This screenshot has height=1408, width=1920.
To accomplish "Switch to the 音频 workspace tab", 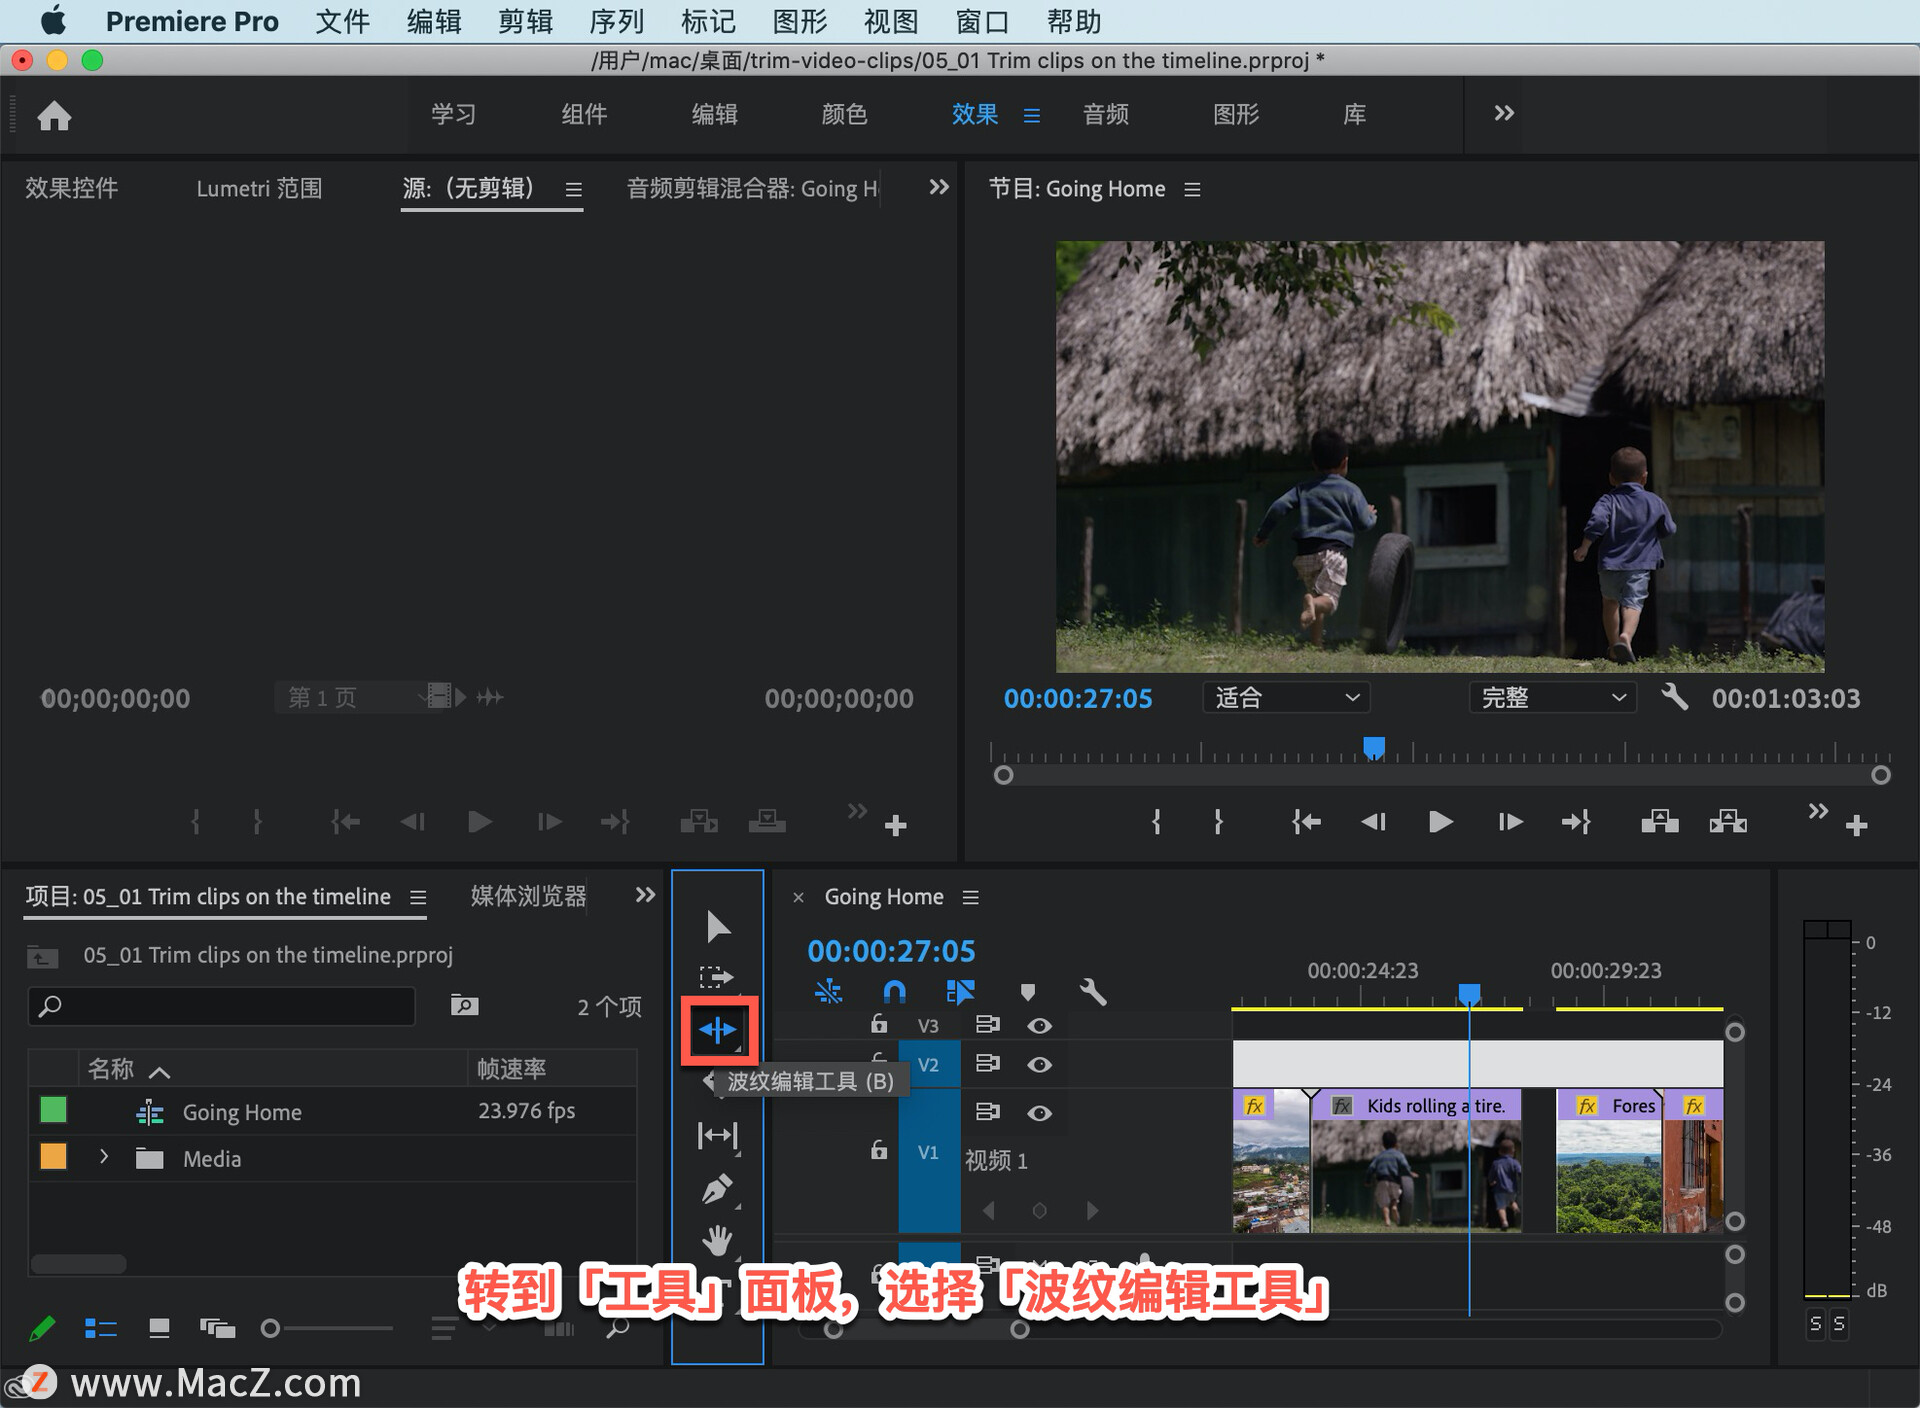I will tap(1105, 114).
